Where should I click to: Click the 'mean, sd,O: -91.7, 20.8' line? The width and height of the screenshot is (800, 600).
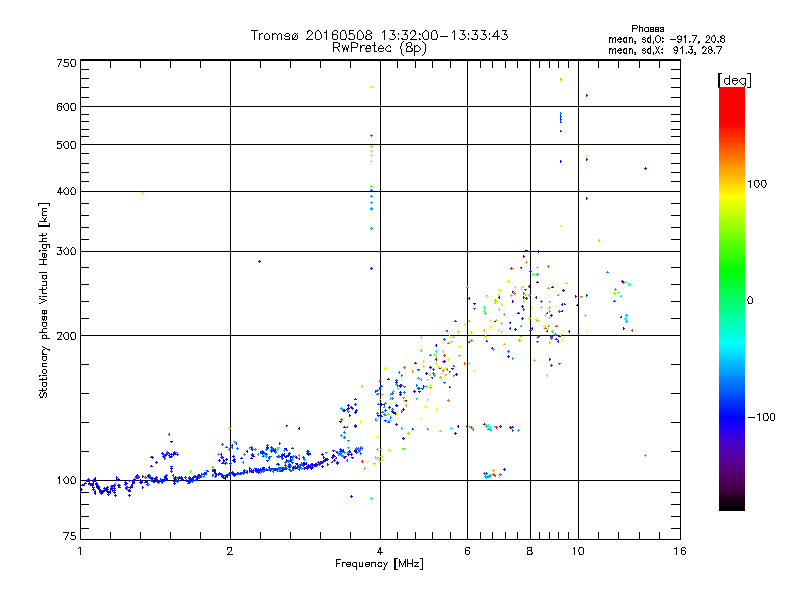[x=666, y=39]
